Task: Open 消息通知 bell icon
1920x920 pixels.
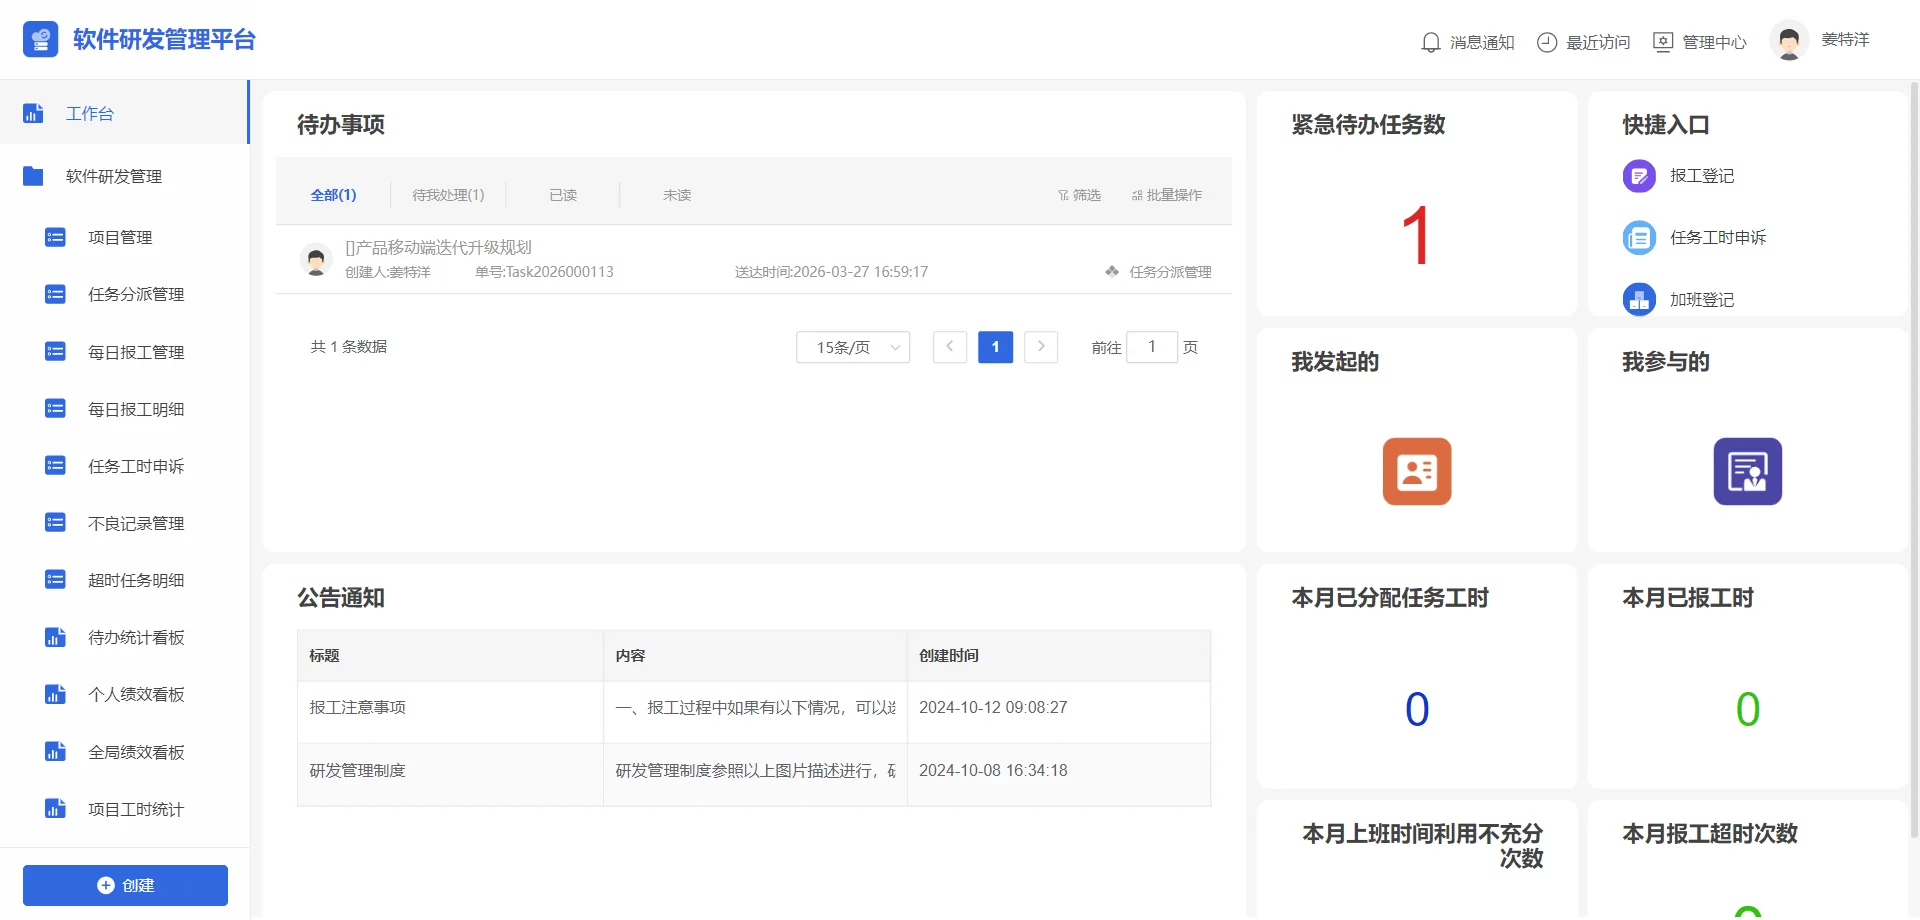Action: [1431, 42]
